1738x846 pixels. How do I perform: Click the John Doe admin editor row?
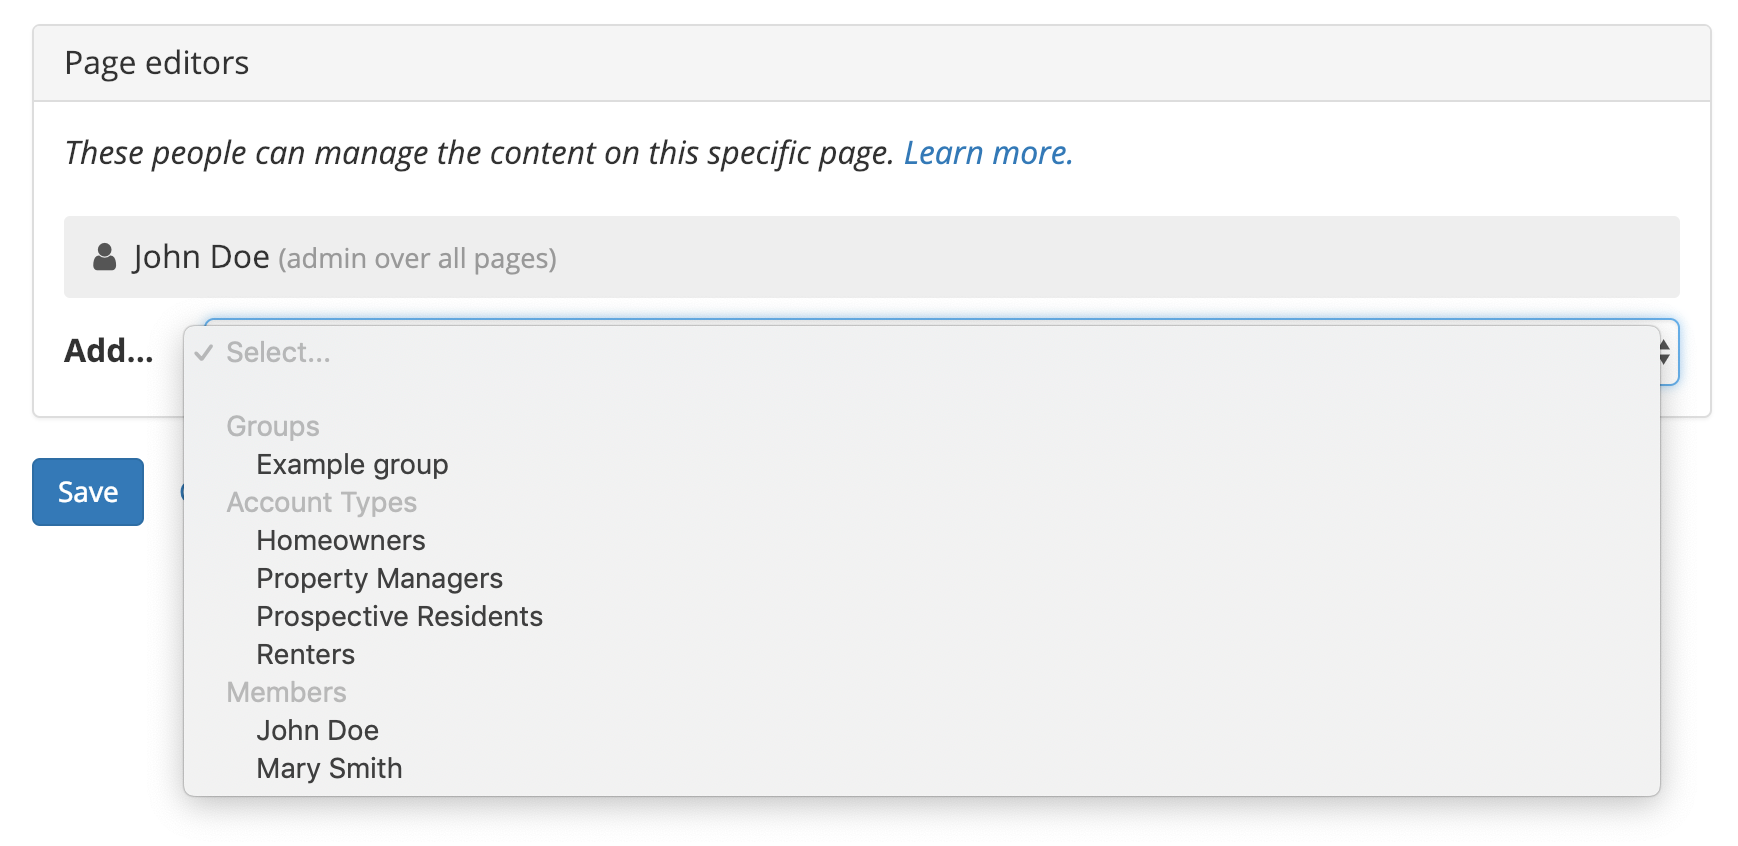click(x=870, y=257)
